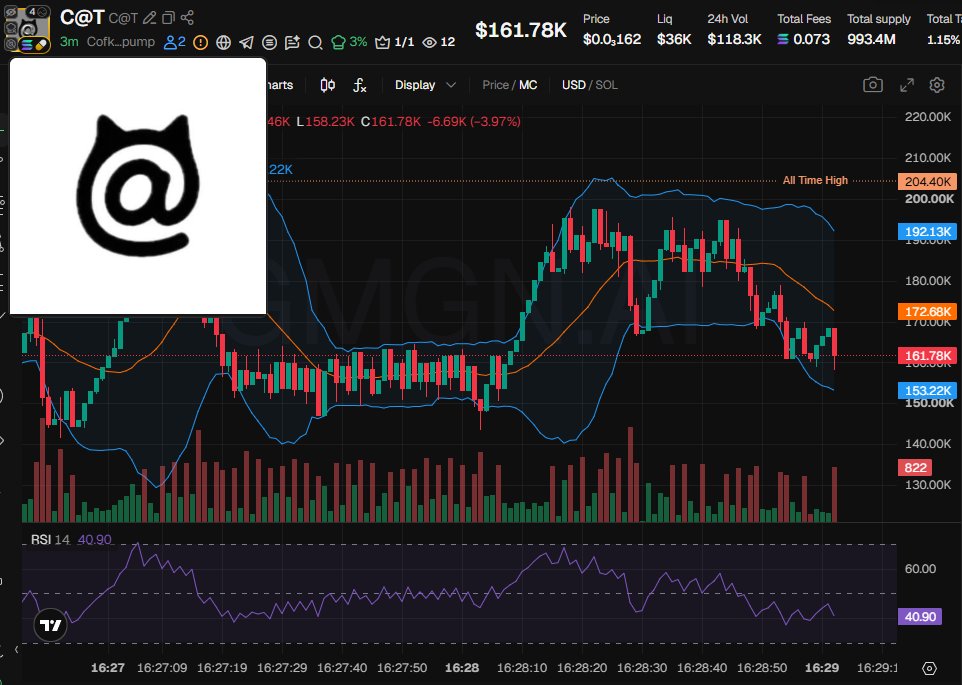Click the purple 40.90 RSI axis label
Screen dimensions: 962x685
pyautogui.click(x=920, y=616)
